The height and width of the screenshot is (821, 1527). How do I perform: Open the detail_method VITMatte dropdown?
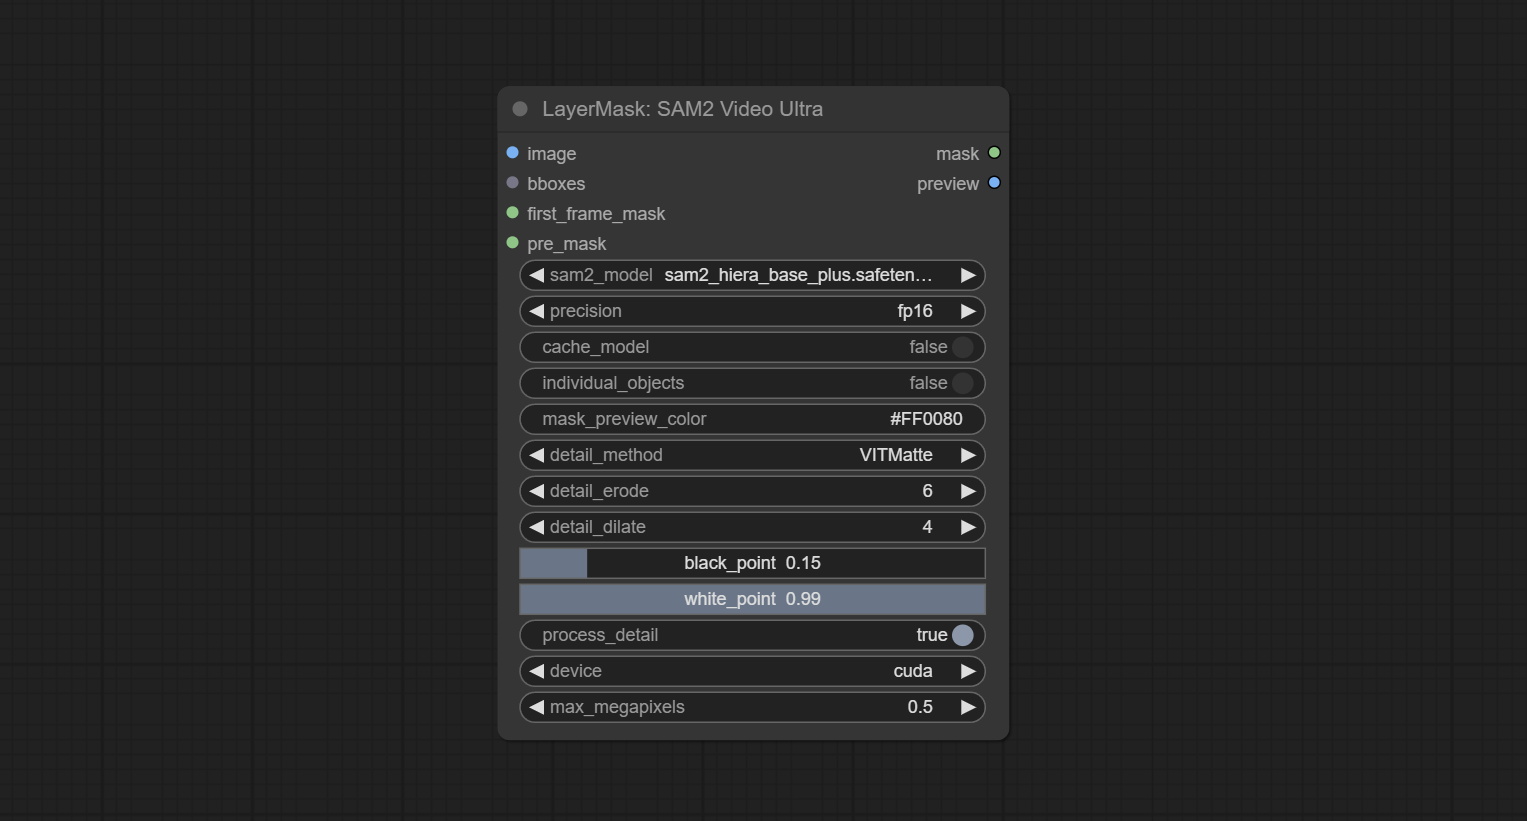[752, 455]
